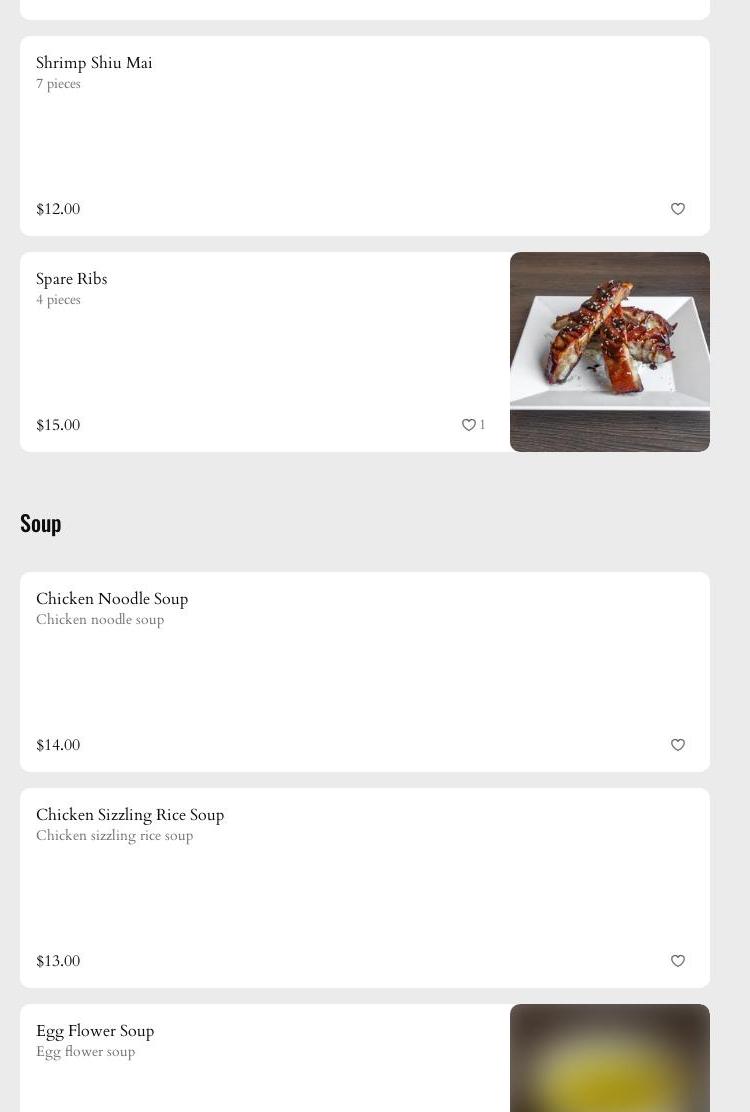This screenshot has width=750, height=1112.
Task: Like the Shrimp Shiu Mai item
Action: (x=678, y=209)
